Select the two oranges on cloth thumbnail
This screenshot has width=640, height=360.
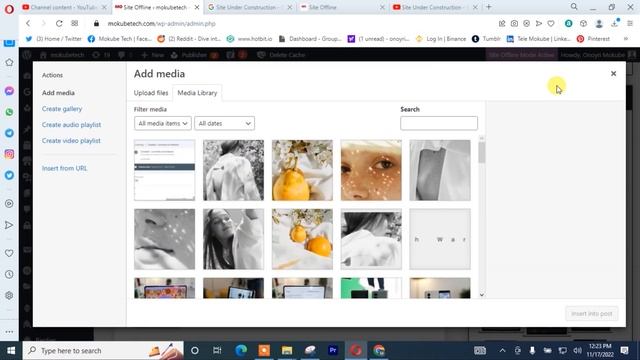point(302,239)
